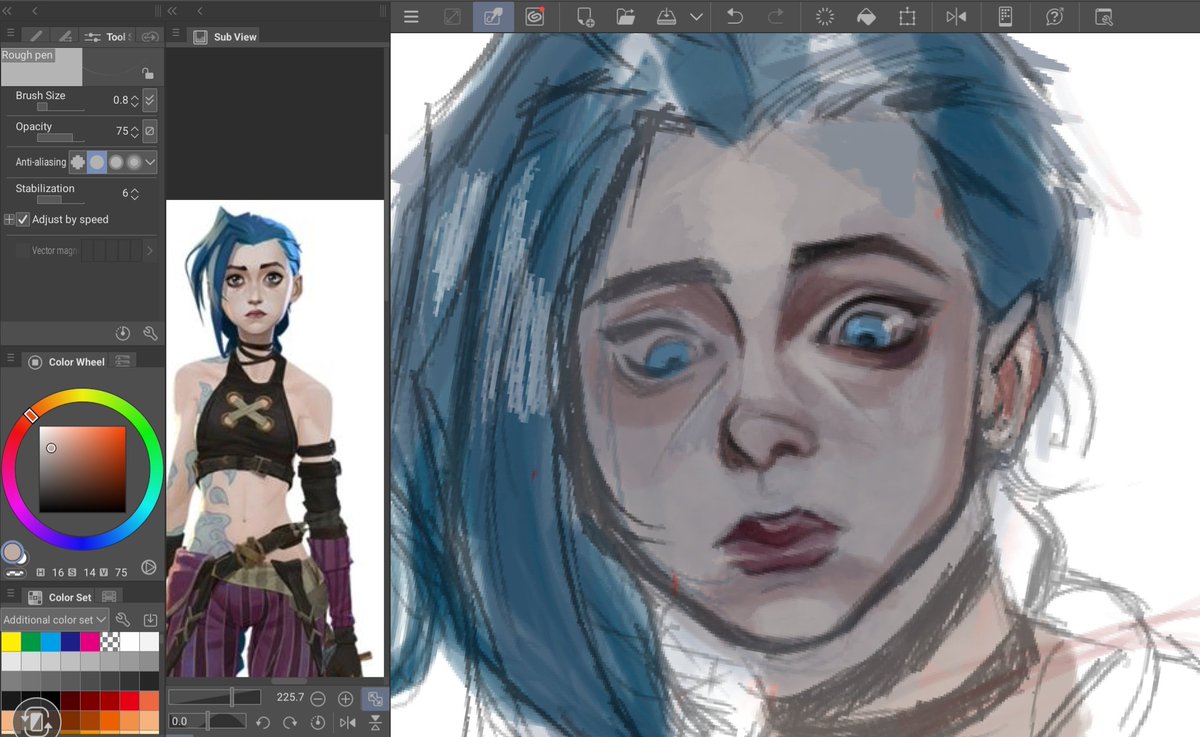Open Clip Studio spiral logo icon
The image size is (1200, 737).
tap(534, 17)
